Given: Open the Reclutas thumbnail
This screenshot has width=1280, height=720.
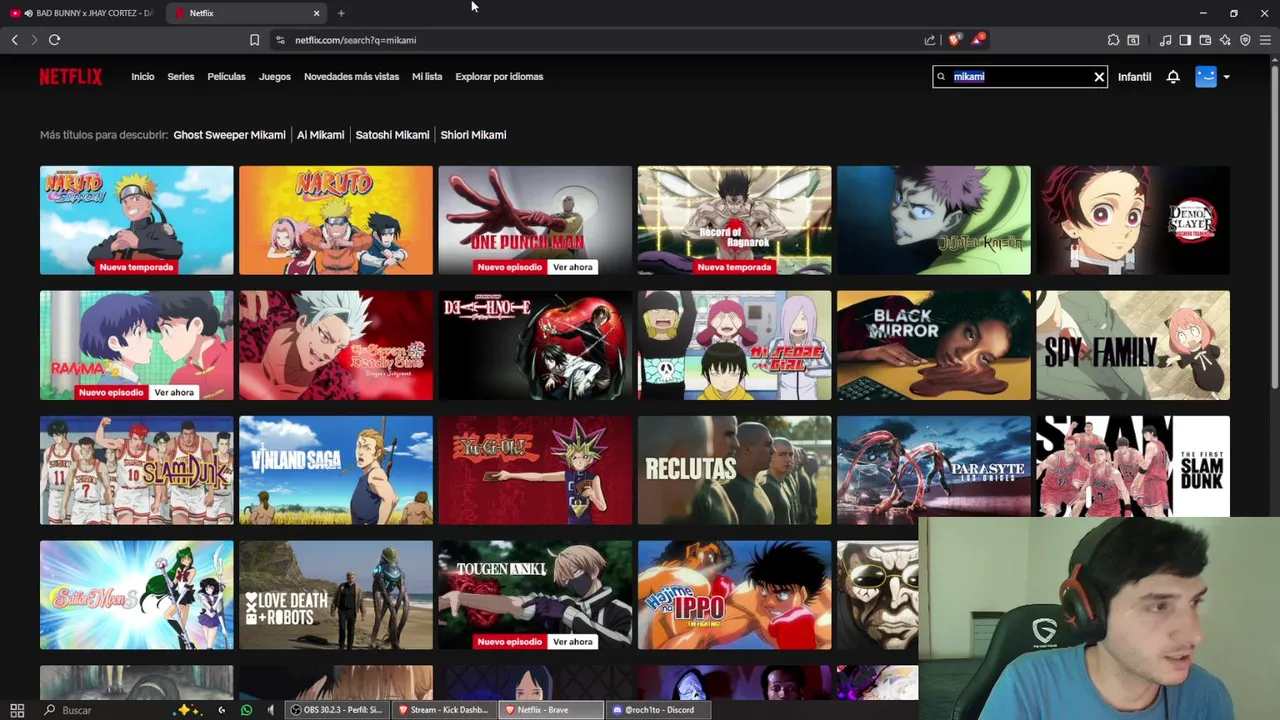Looking at the screenshot, I should [734, 470].
